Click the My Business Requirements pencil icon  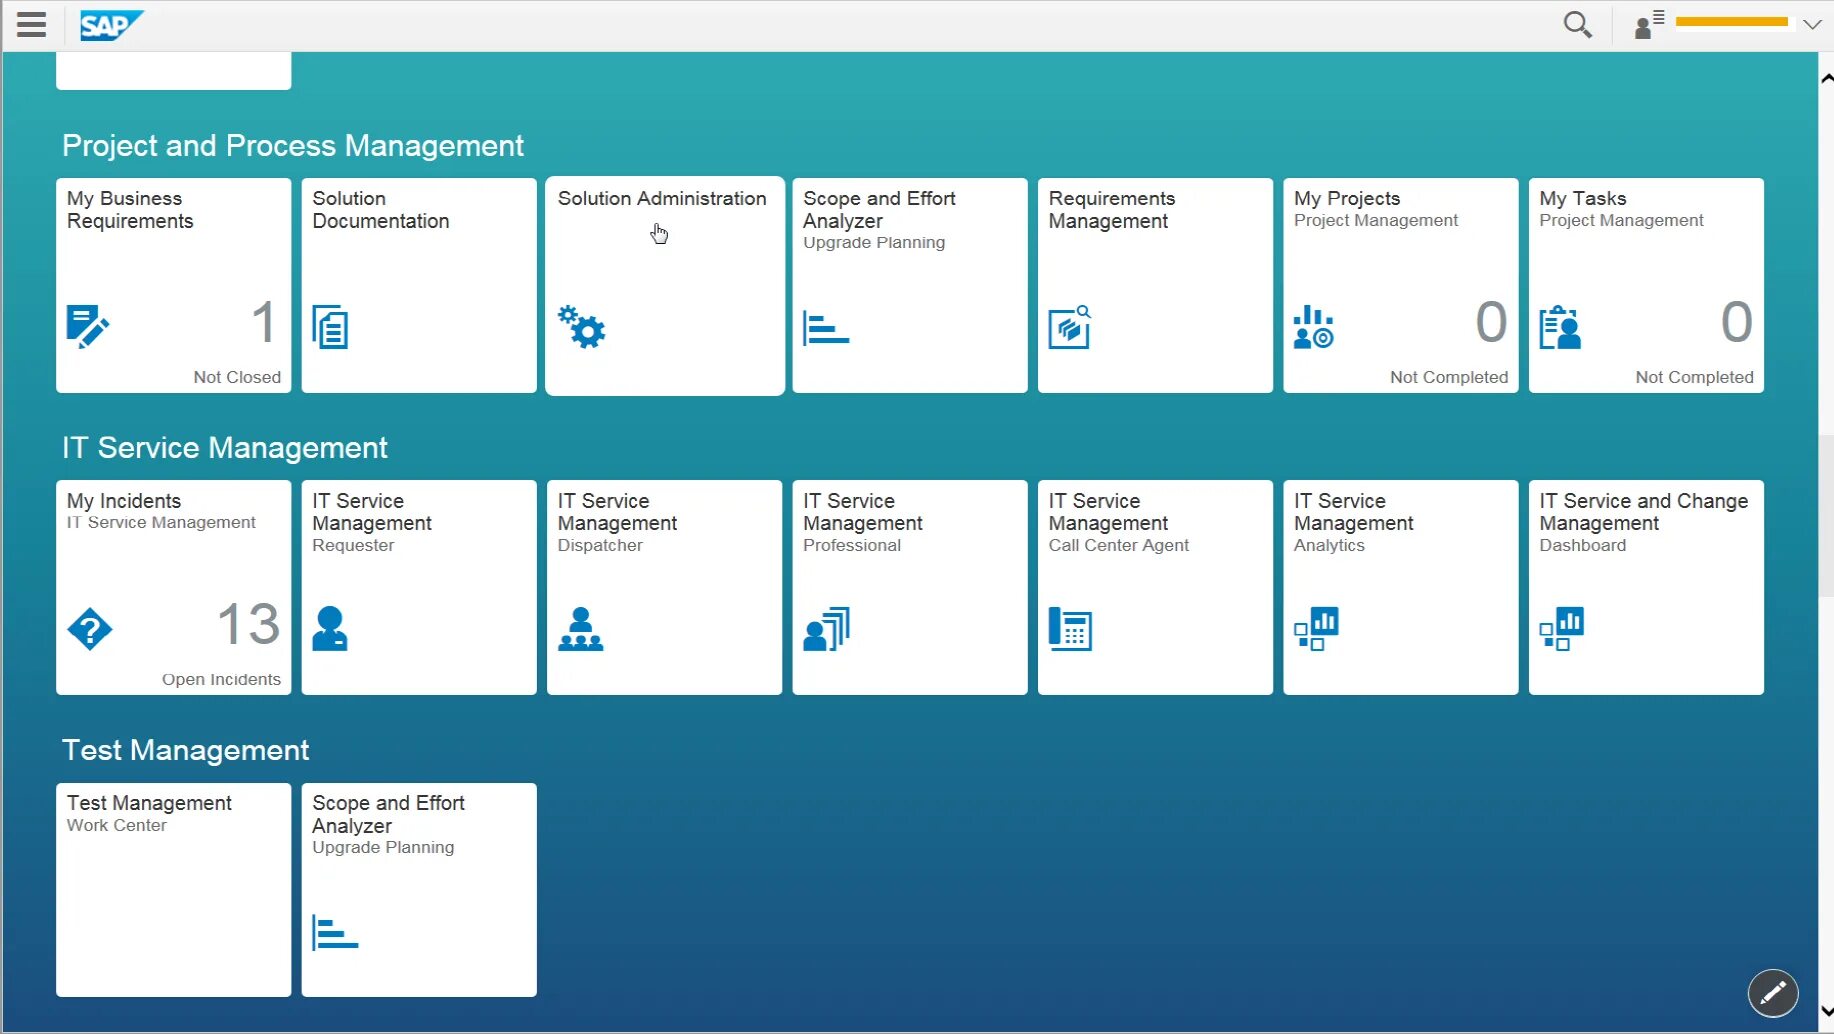[88, 327]
